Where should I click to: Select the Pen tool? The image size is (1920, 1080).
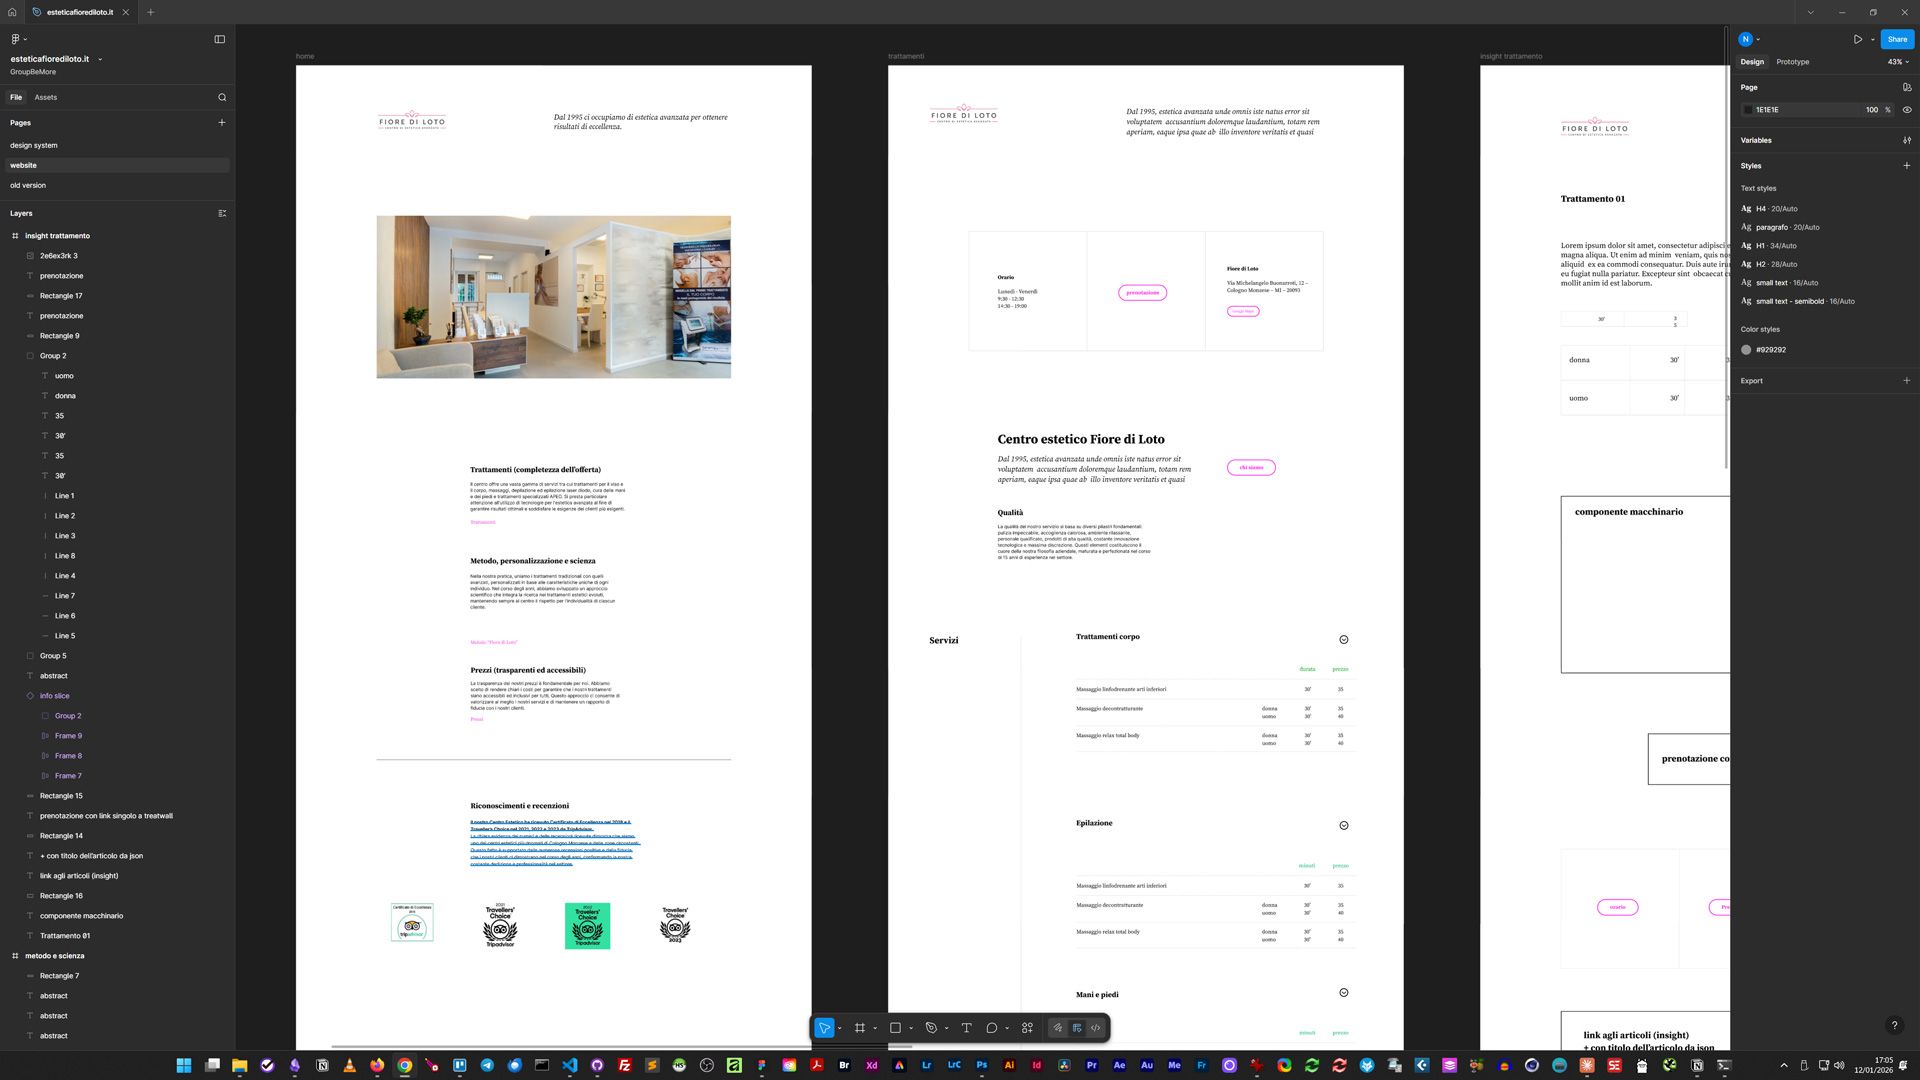point(931,1027)
